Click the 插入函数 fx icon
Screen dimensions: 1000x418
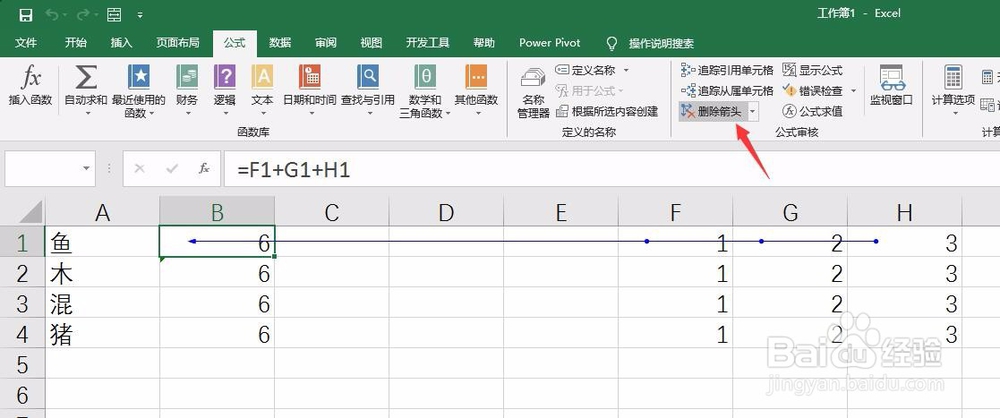coord(31,77)
